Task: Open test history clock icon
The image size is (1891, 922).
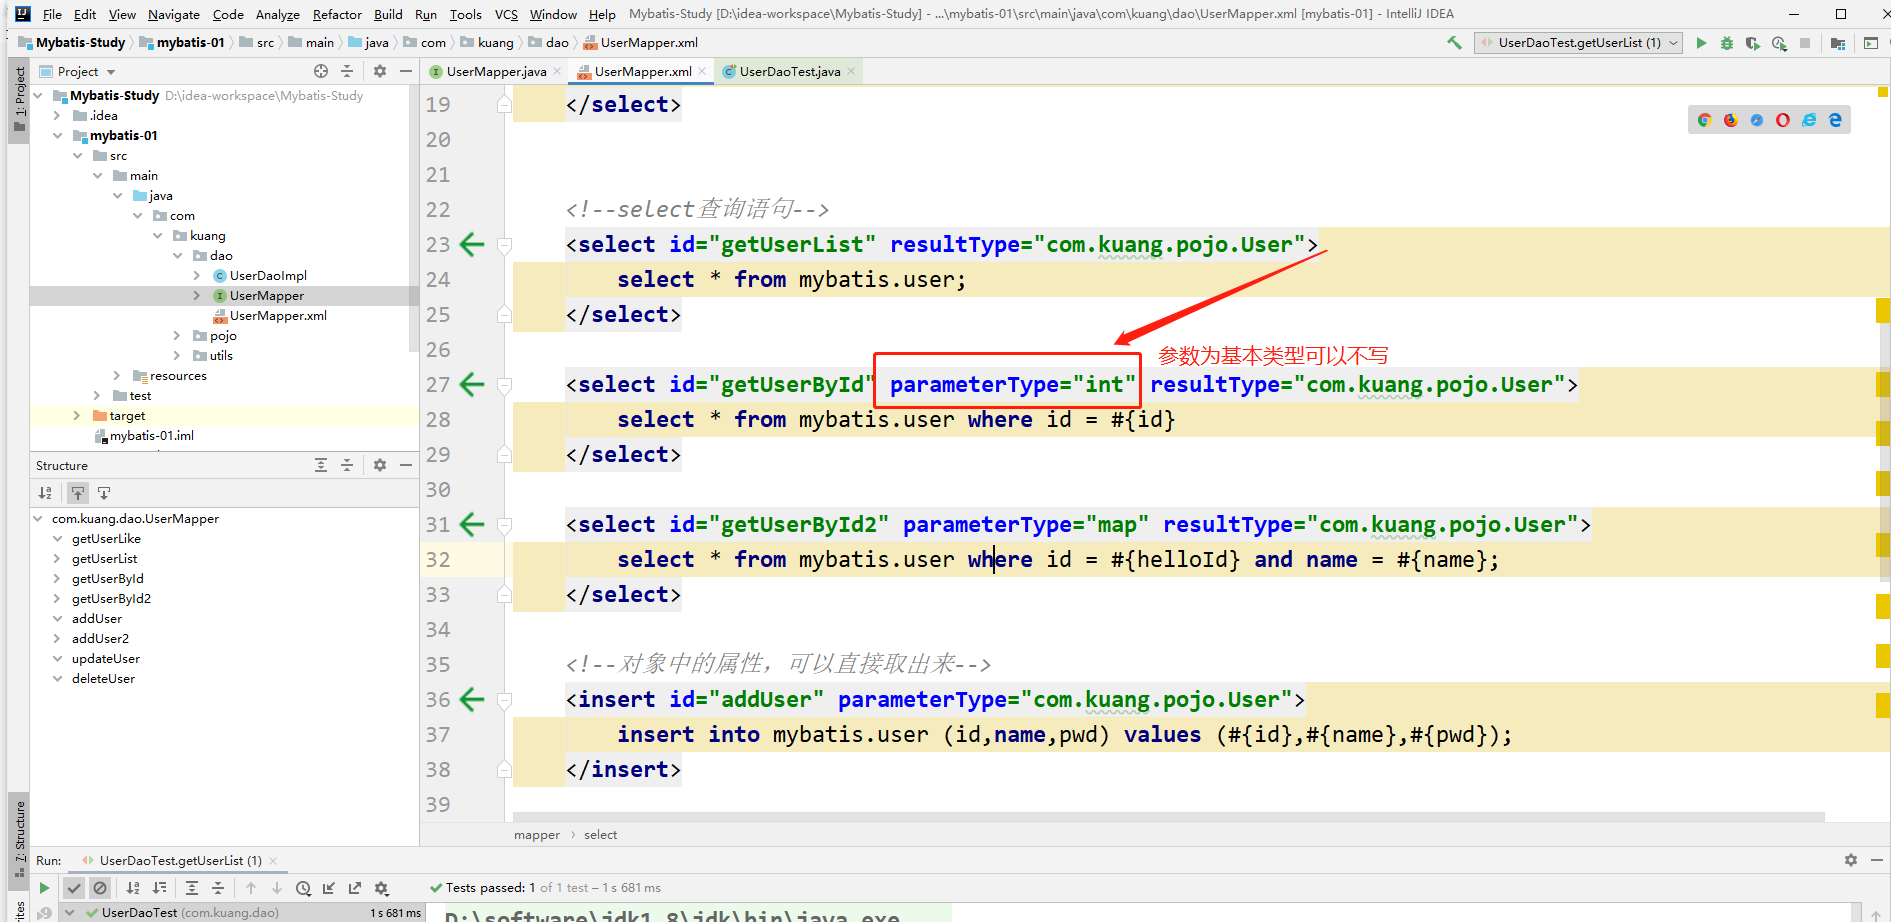Action: 303,888
